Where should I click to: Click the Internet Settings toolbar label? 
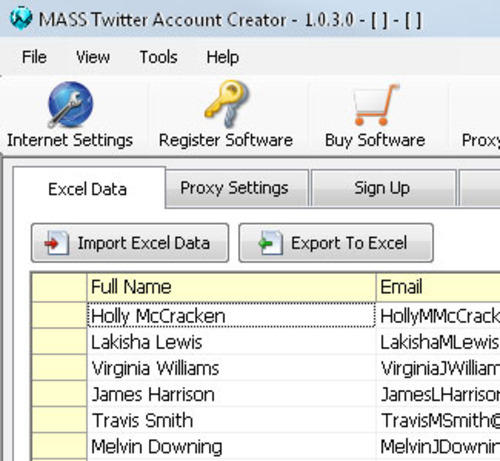click(x=70, y=140)
